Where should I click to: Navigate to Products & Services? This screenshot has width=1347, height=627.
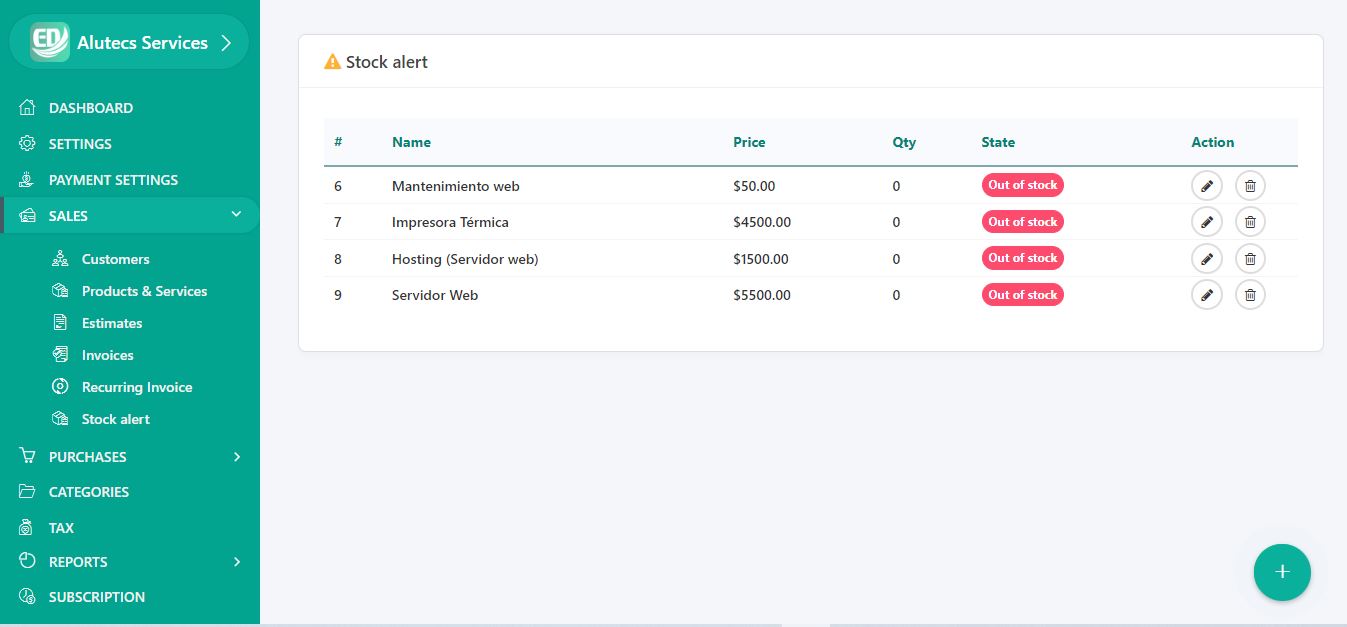[144, 291]
